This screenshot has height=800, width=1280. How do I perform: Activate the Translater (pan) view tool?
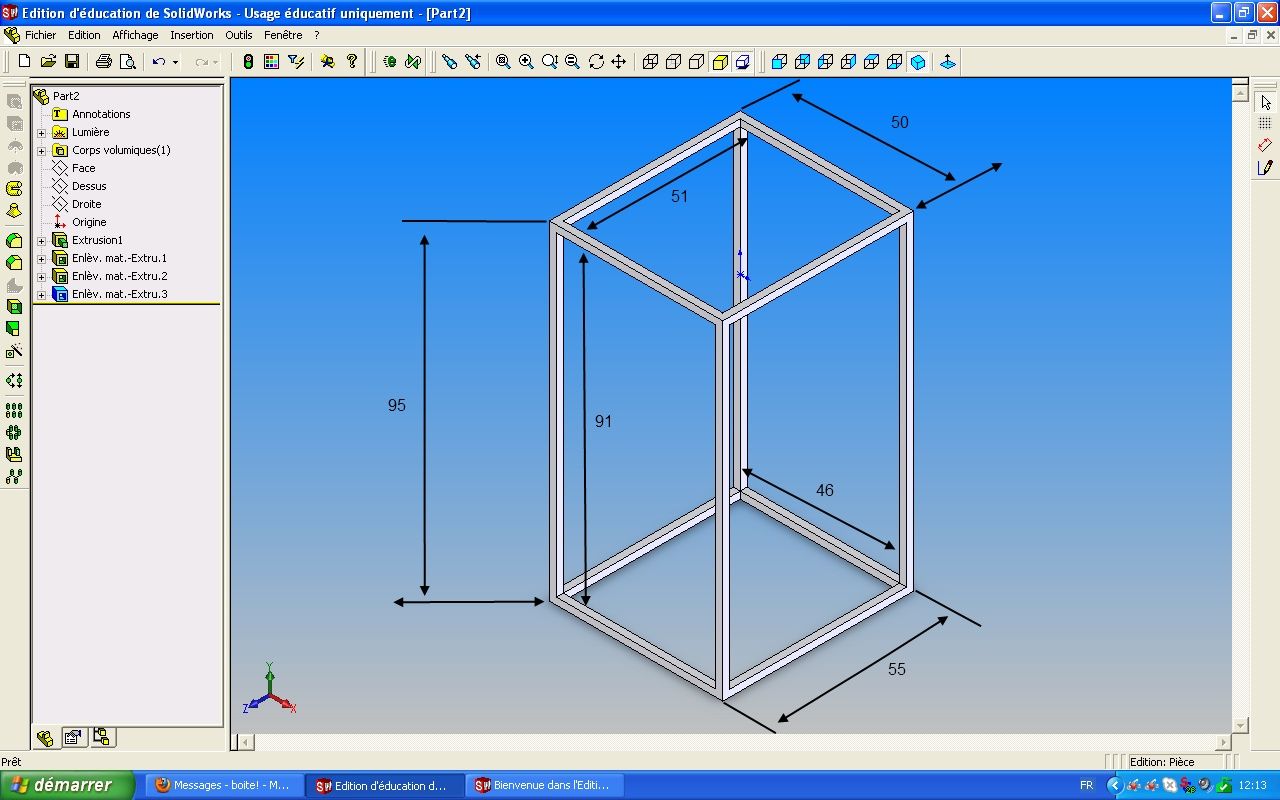point(620,61)
